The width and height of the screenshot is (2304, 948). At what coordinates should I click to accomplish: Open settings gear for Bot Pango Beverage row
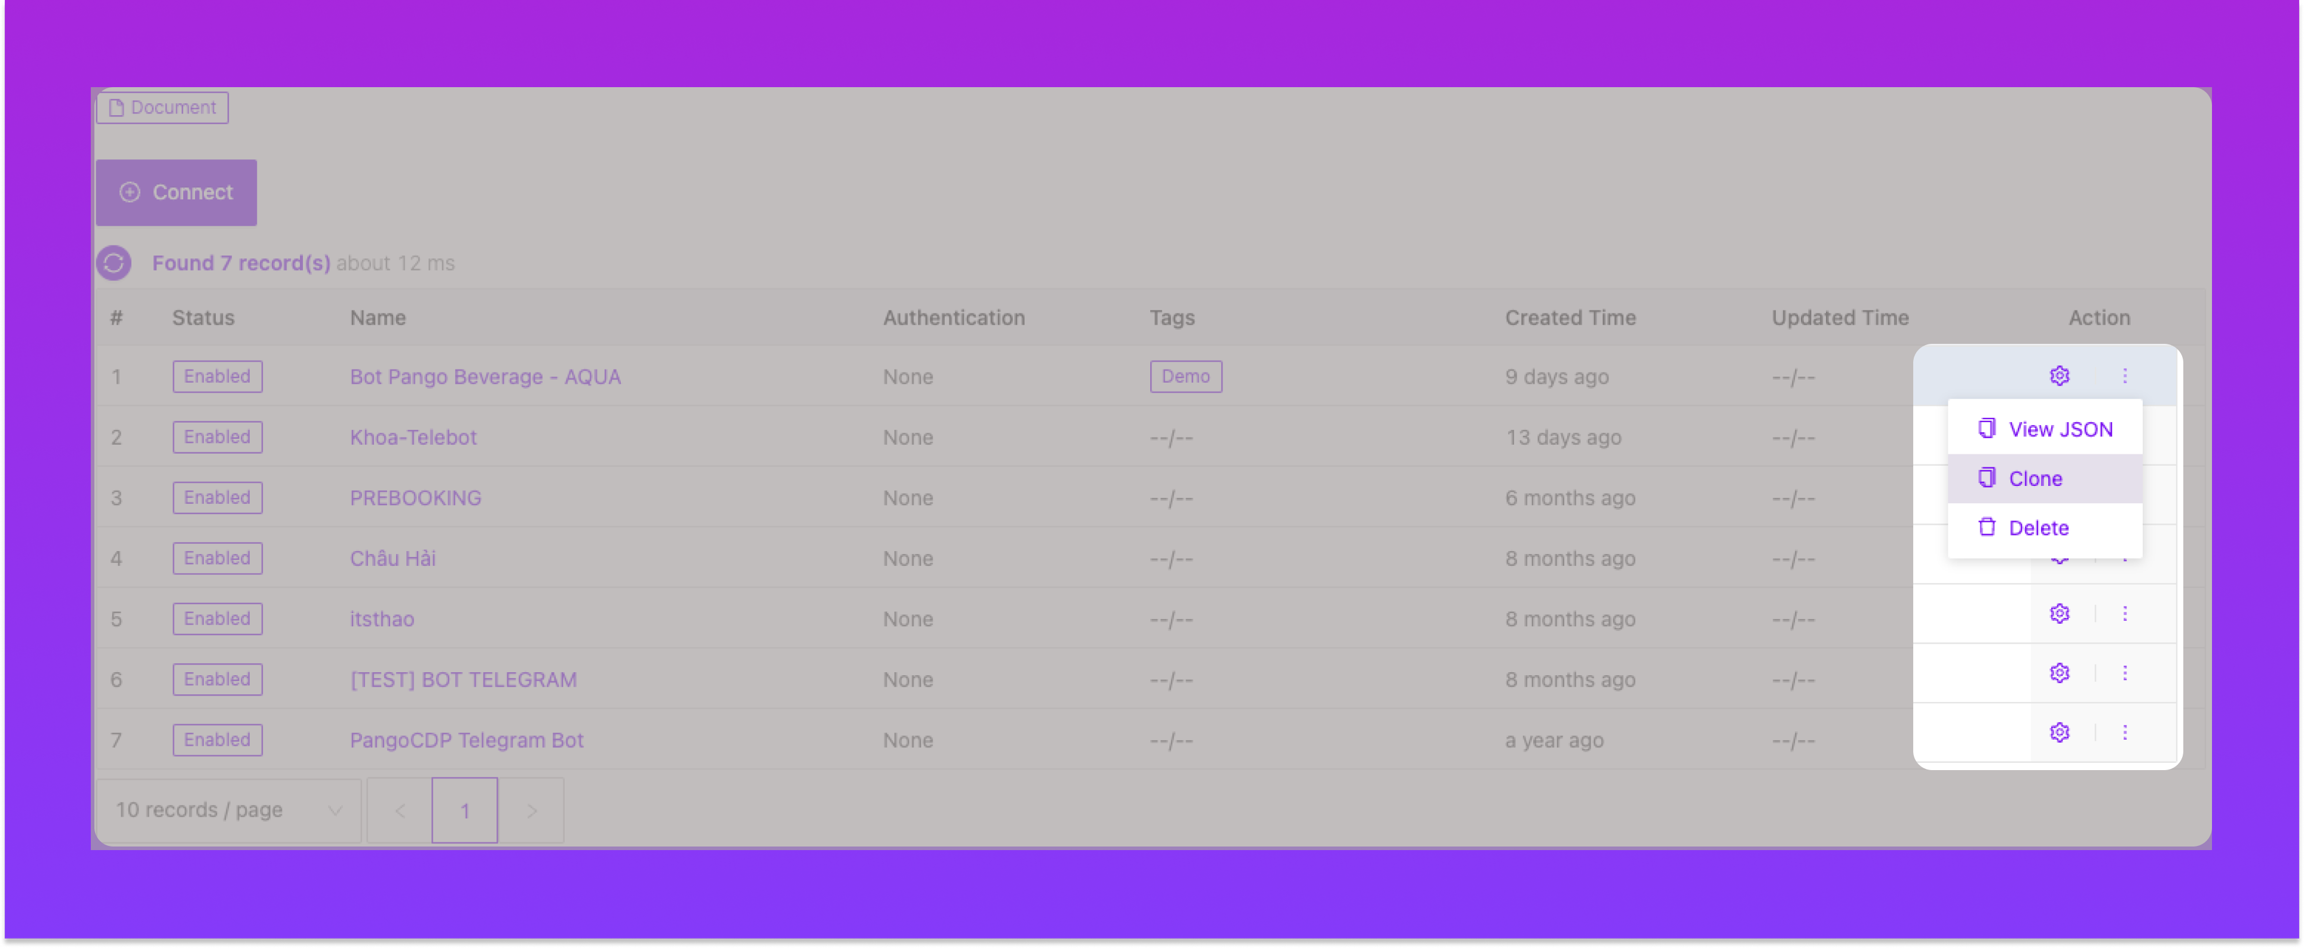(x=2059, y=376)
